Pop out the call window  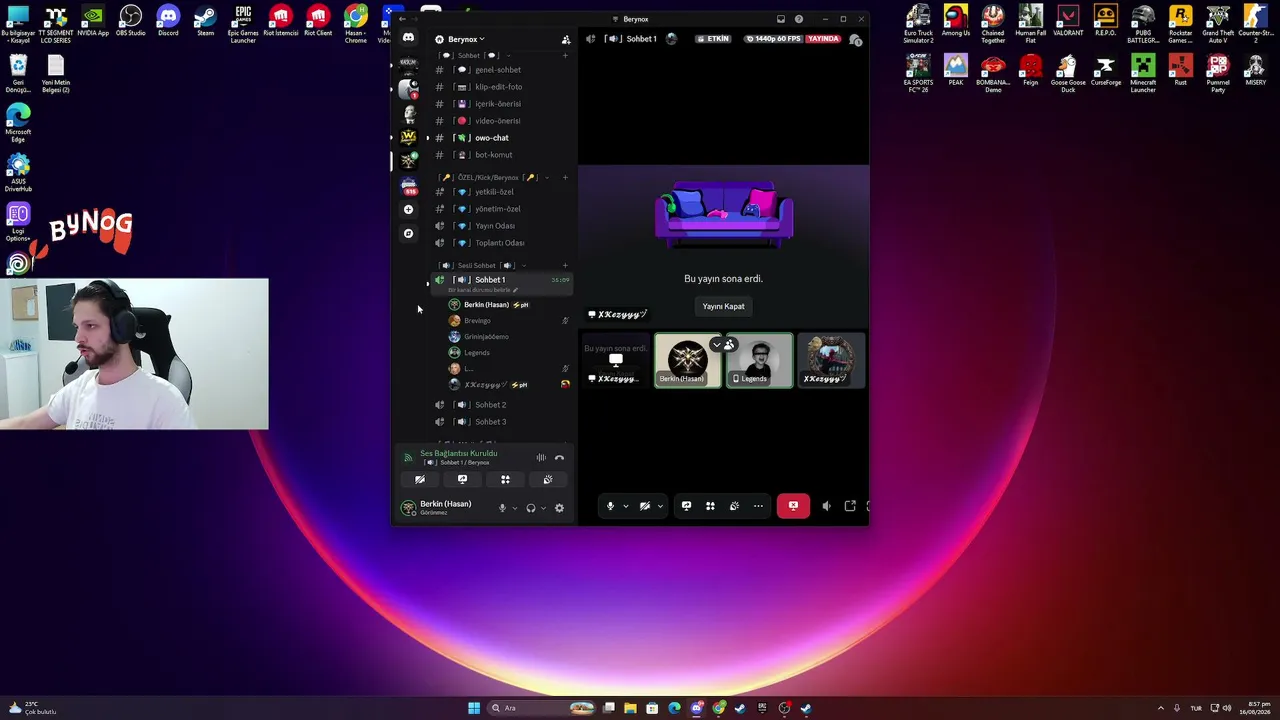850,506
